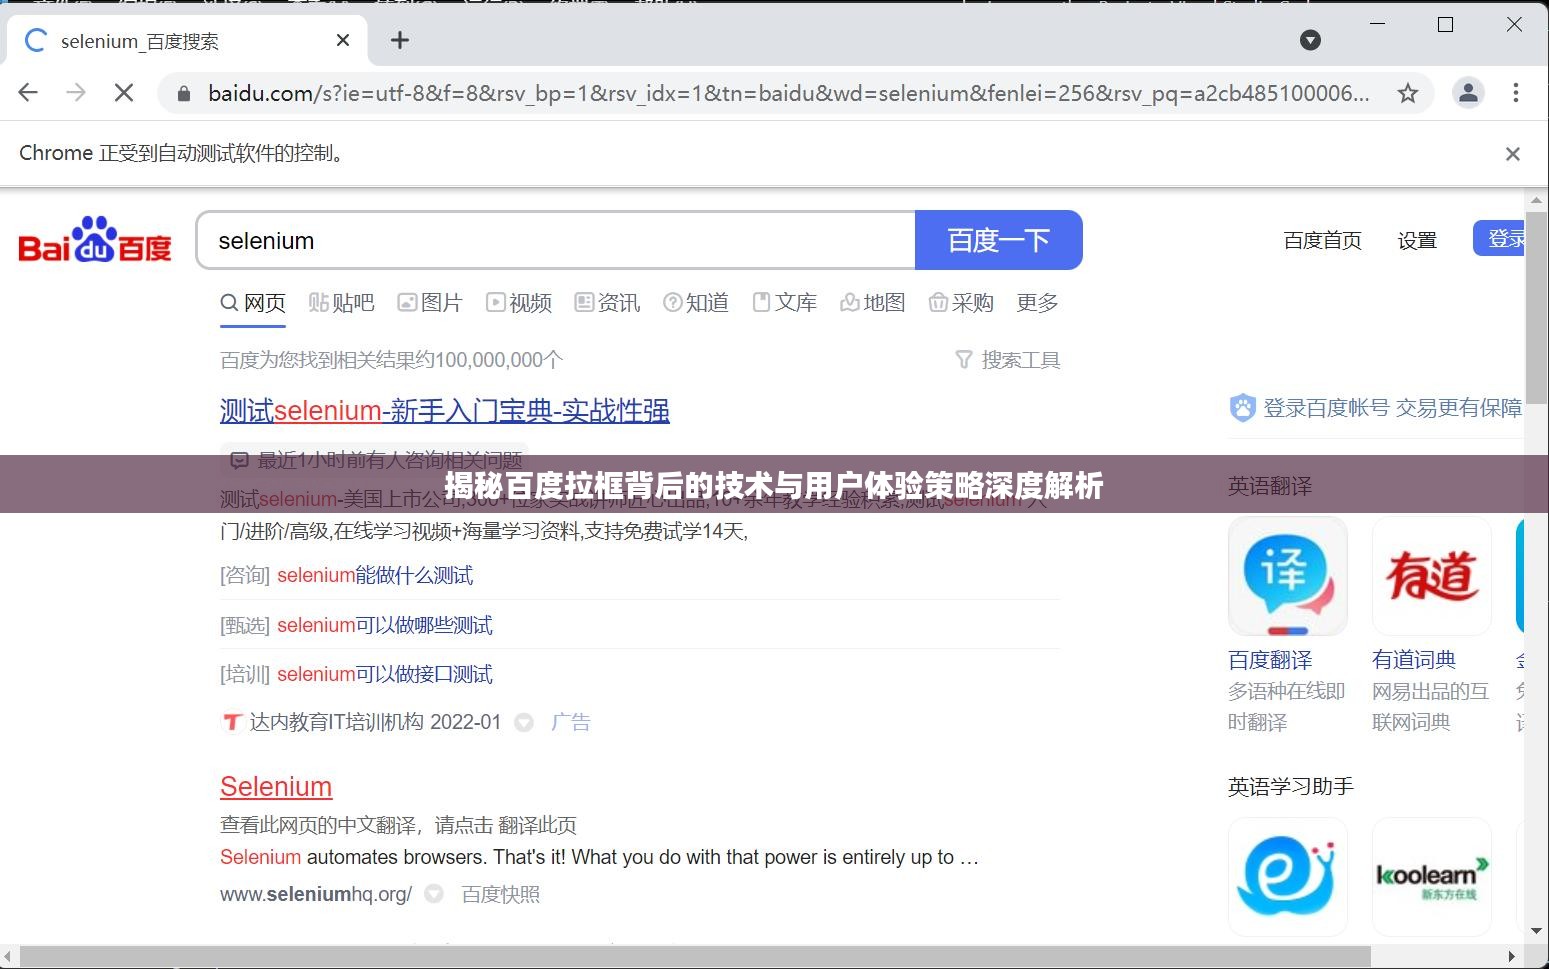Click 登录百度帐号 交易更有保障 link
This screenshot has width=1549, height=969.
tap(1392, 408)
